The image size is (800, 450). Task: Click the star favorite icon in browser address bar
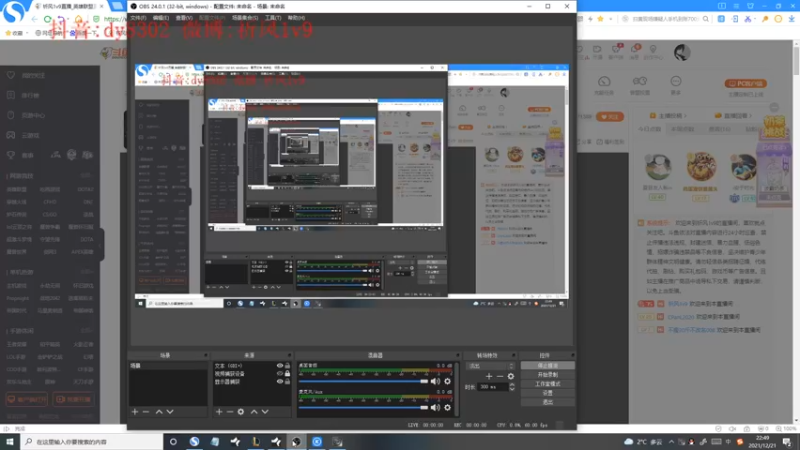click(601, 19)
